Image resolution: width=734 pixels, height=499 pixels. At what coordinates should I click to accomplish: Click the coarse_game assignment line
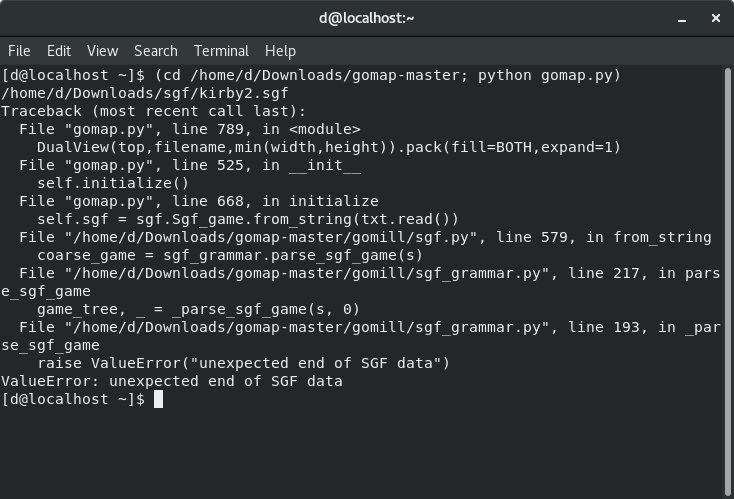pos(230,255)
